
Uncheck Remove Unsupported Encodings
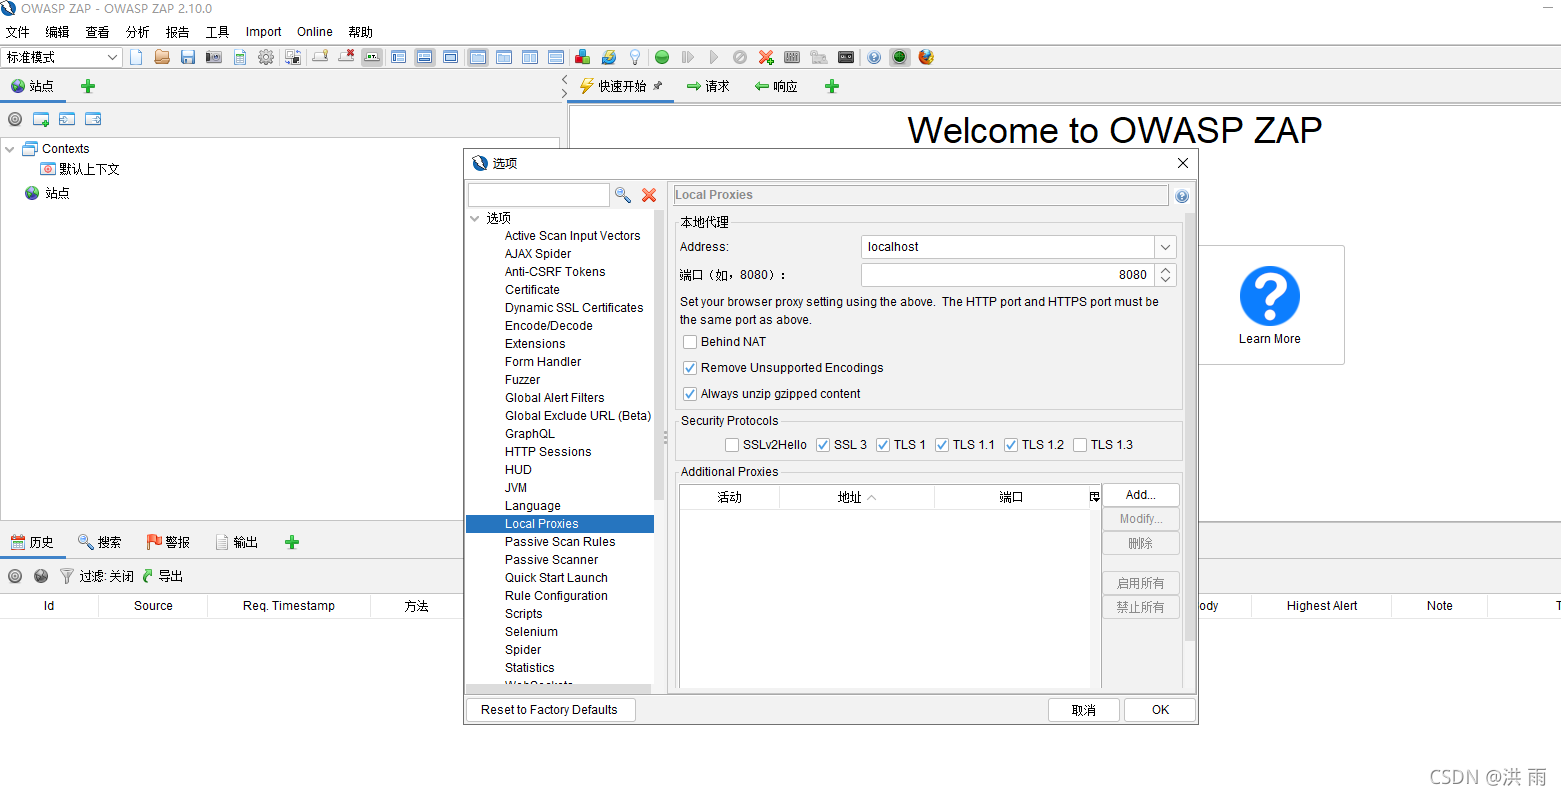tap(690, 368)
